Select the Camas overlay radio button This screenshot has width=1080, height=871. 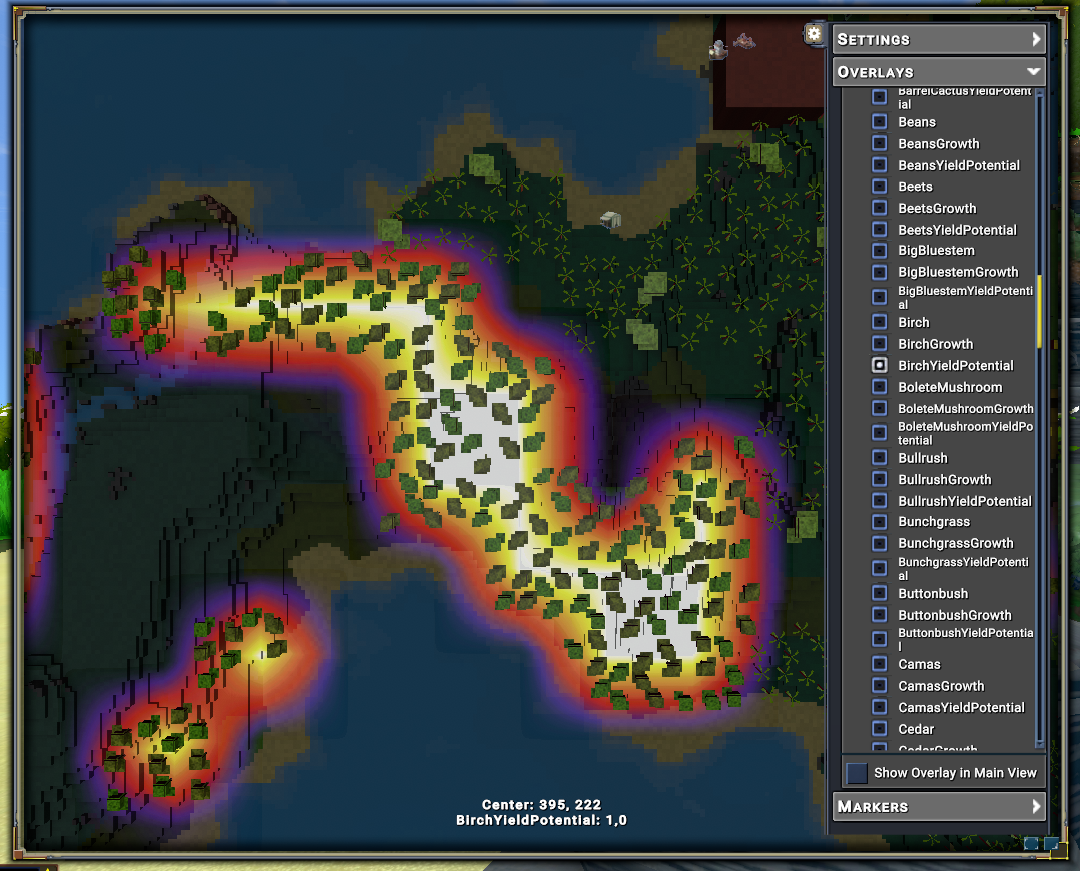pyautogui.click(x=880, y=664)
